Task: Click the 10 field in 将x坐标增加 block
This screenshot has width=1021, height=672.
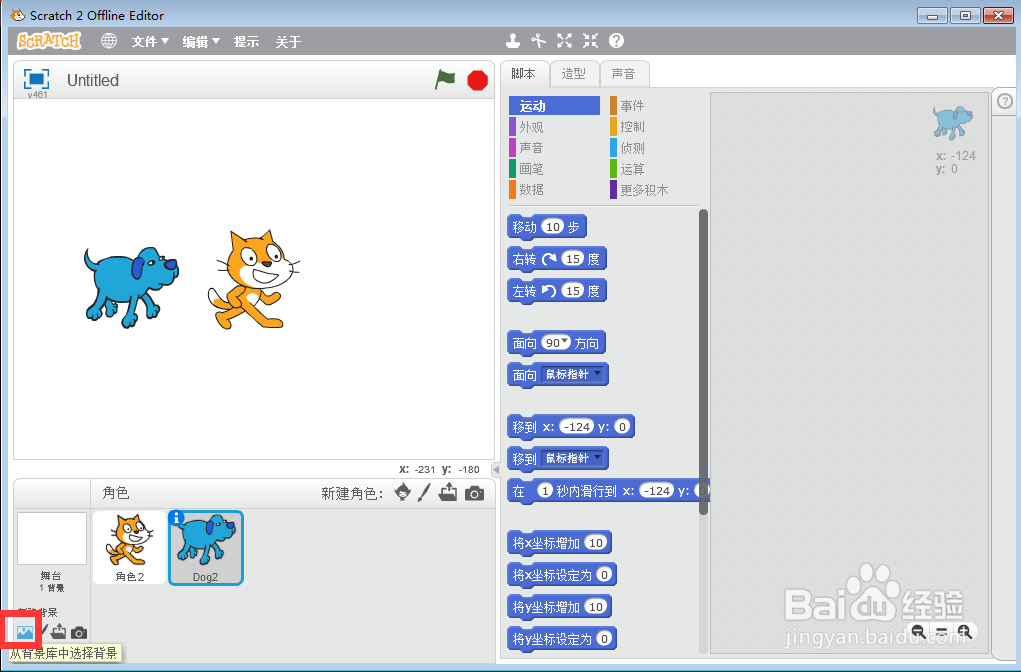Action: click(596, 542)
